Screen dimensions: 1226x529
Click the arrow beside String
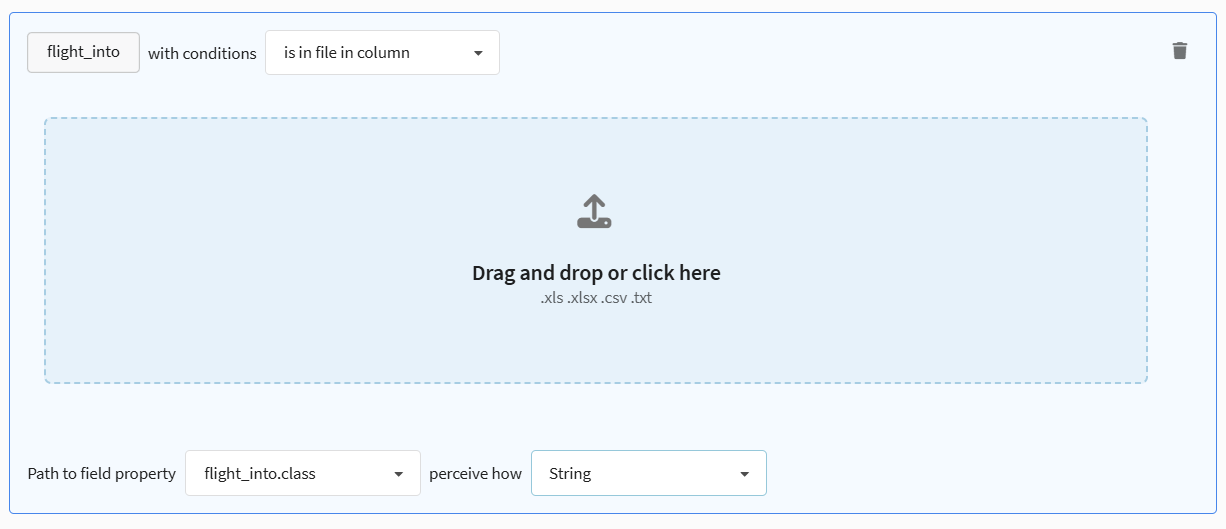click(744, 474)
